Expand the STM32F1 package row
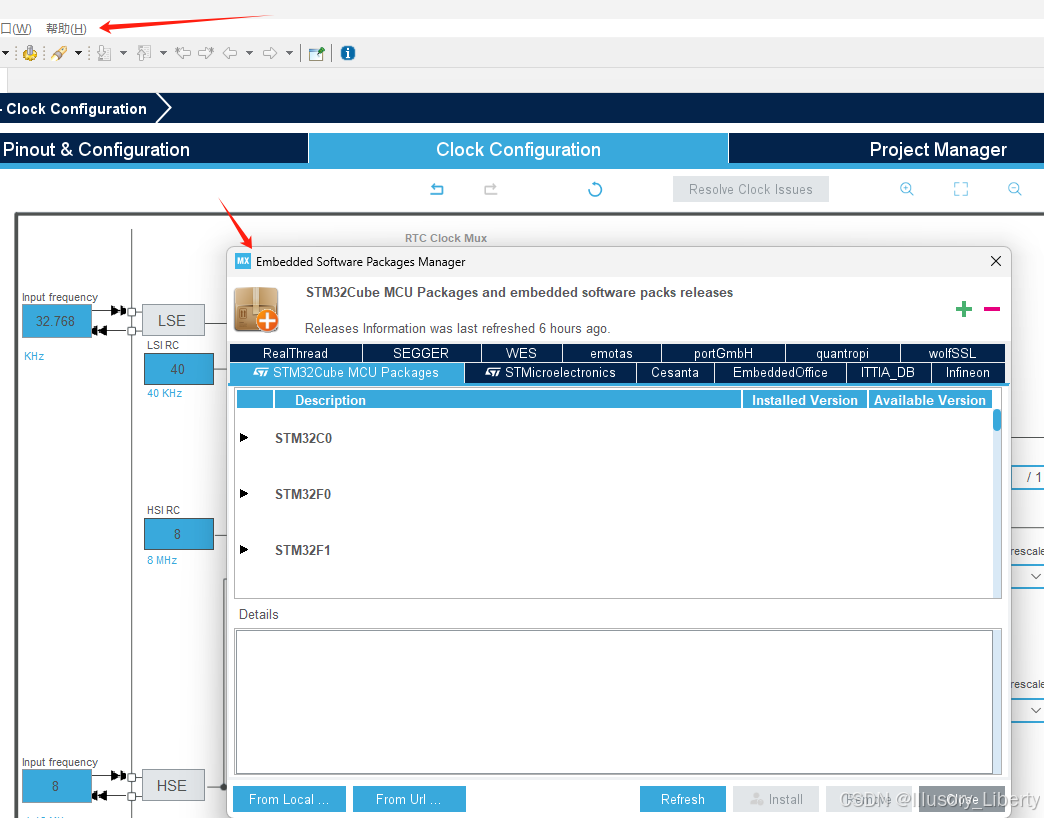Viewport: 1044px width, 818px height. coord(244,550)
